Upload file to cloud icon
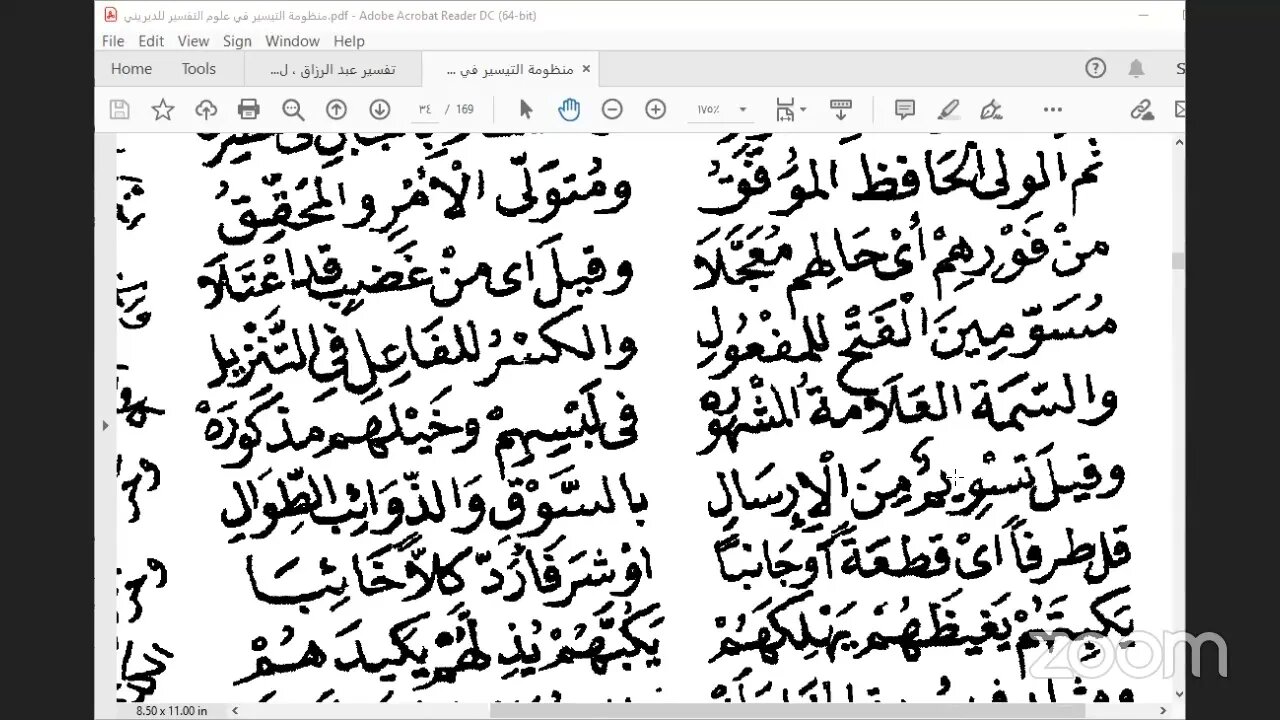The height and width of the screenshot is (720, 1280). [x=206, y=110]
